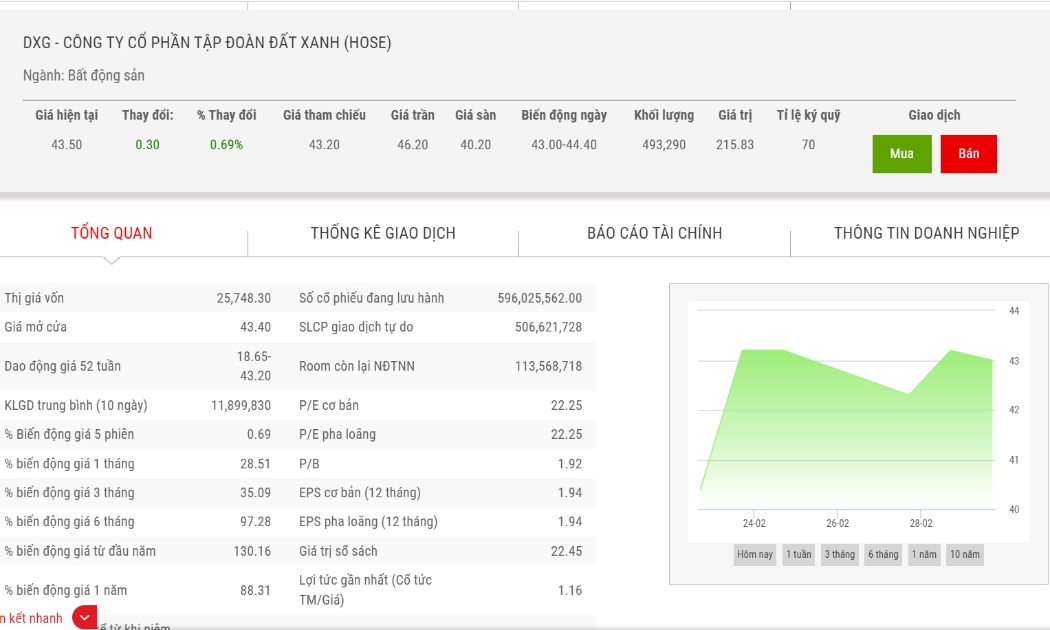Click the green price chart area
Image resolution: width=1050 pixels, height=630 pixels.
846,429
